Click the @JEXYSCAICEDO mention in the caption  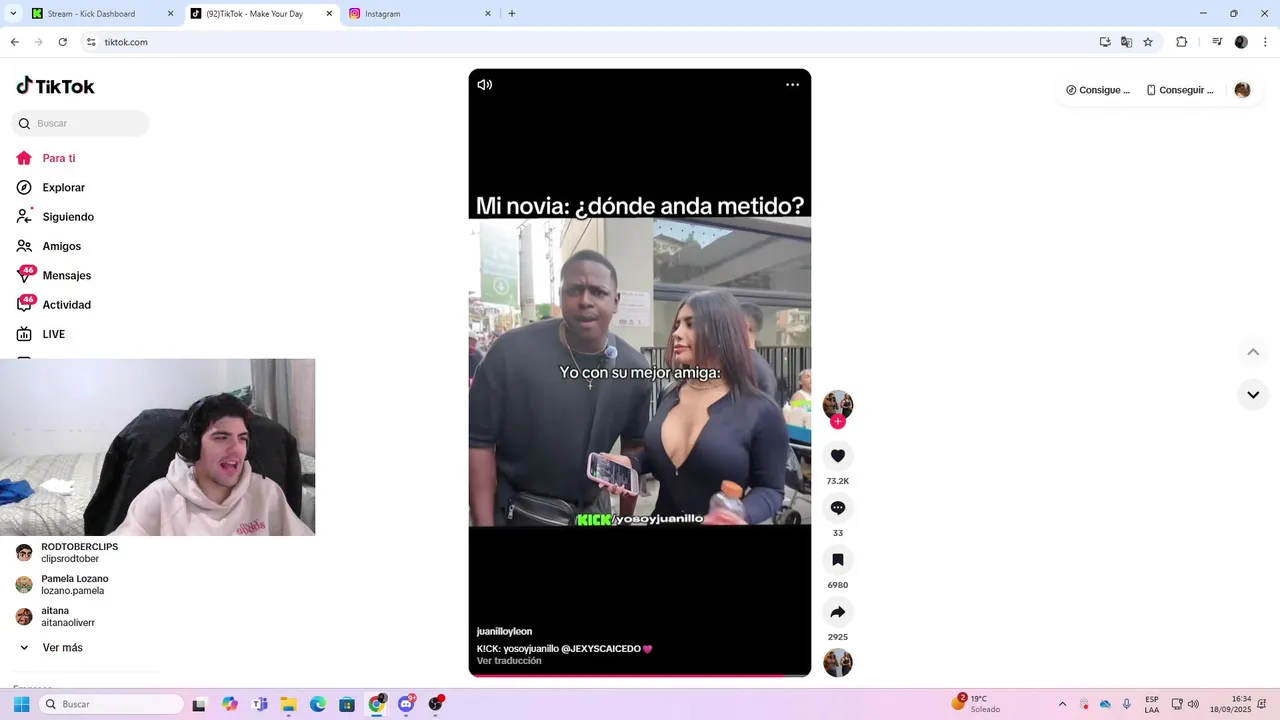(600, 649)
